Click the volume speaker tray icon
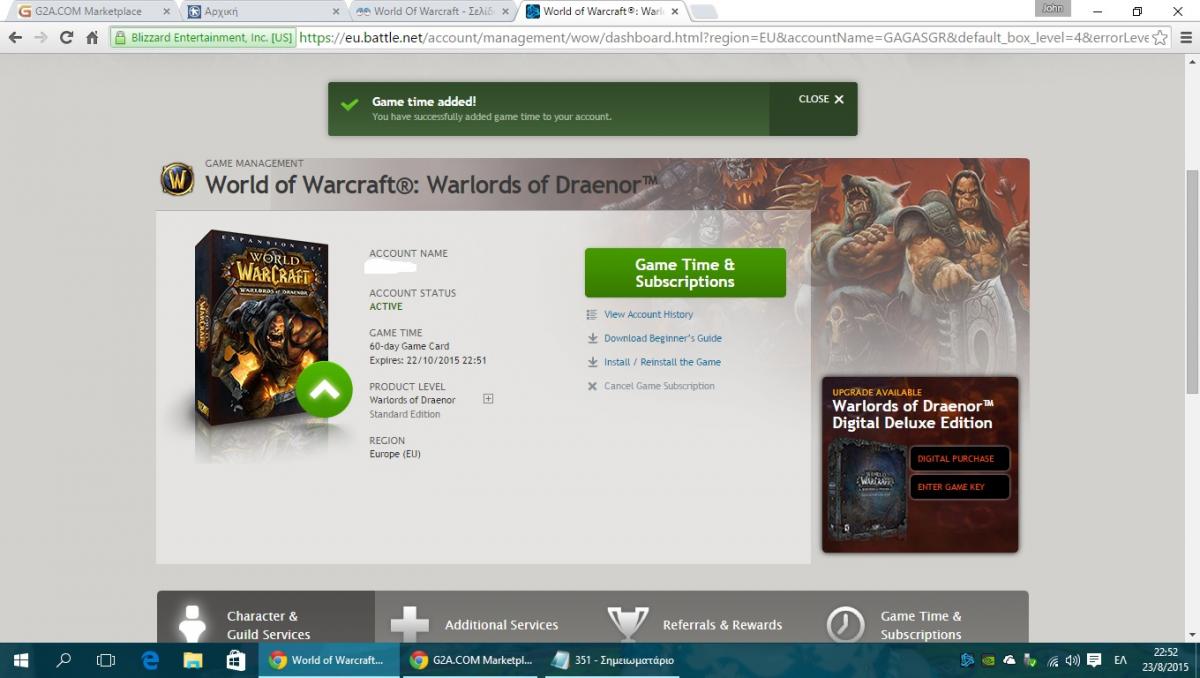This screenshot has height=678, width=1200. 1073,660
